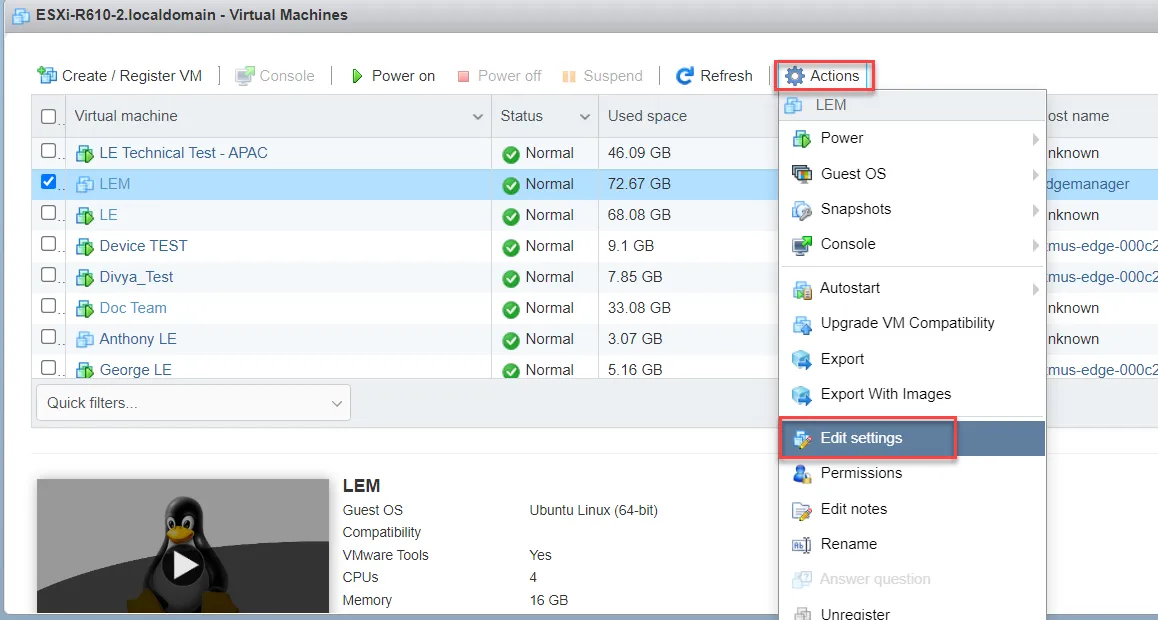The height and width of the screenshot is (620, 1158).
Task: Click the Snapshots menu icon
Action: pos(801,210)
